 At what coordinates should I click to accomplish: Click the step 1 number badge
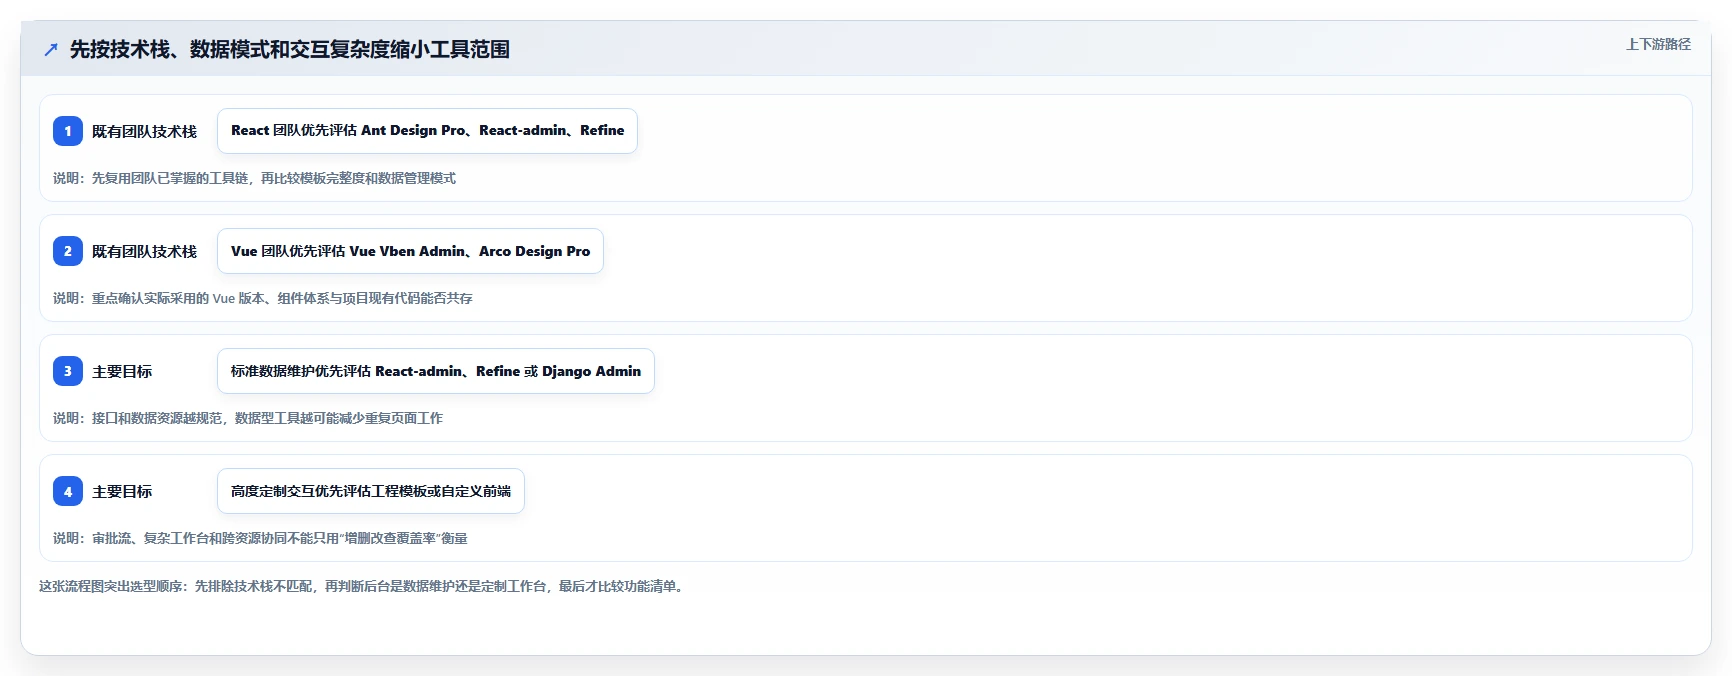(x=68, y=131)
